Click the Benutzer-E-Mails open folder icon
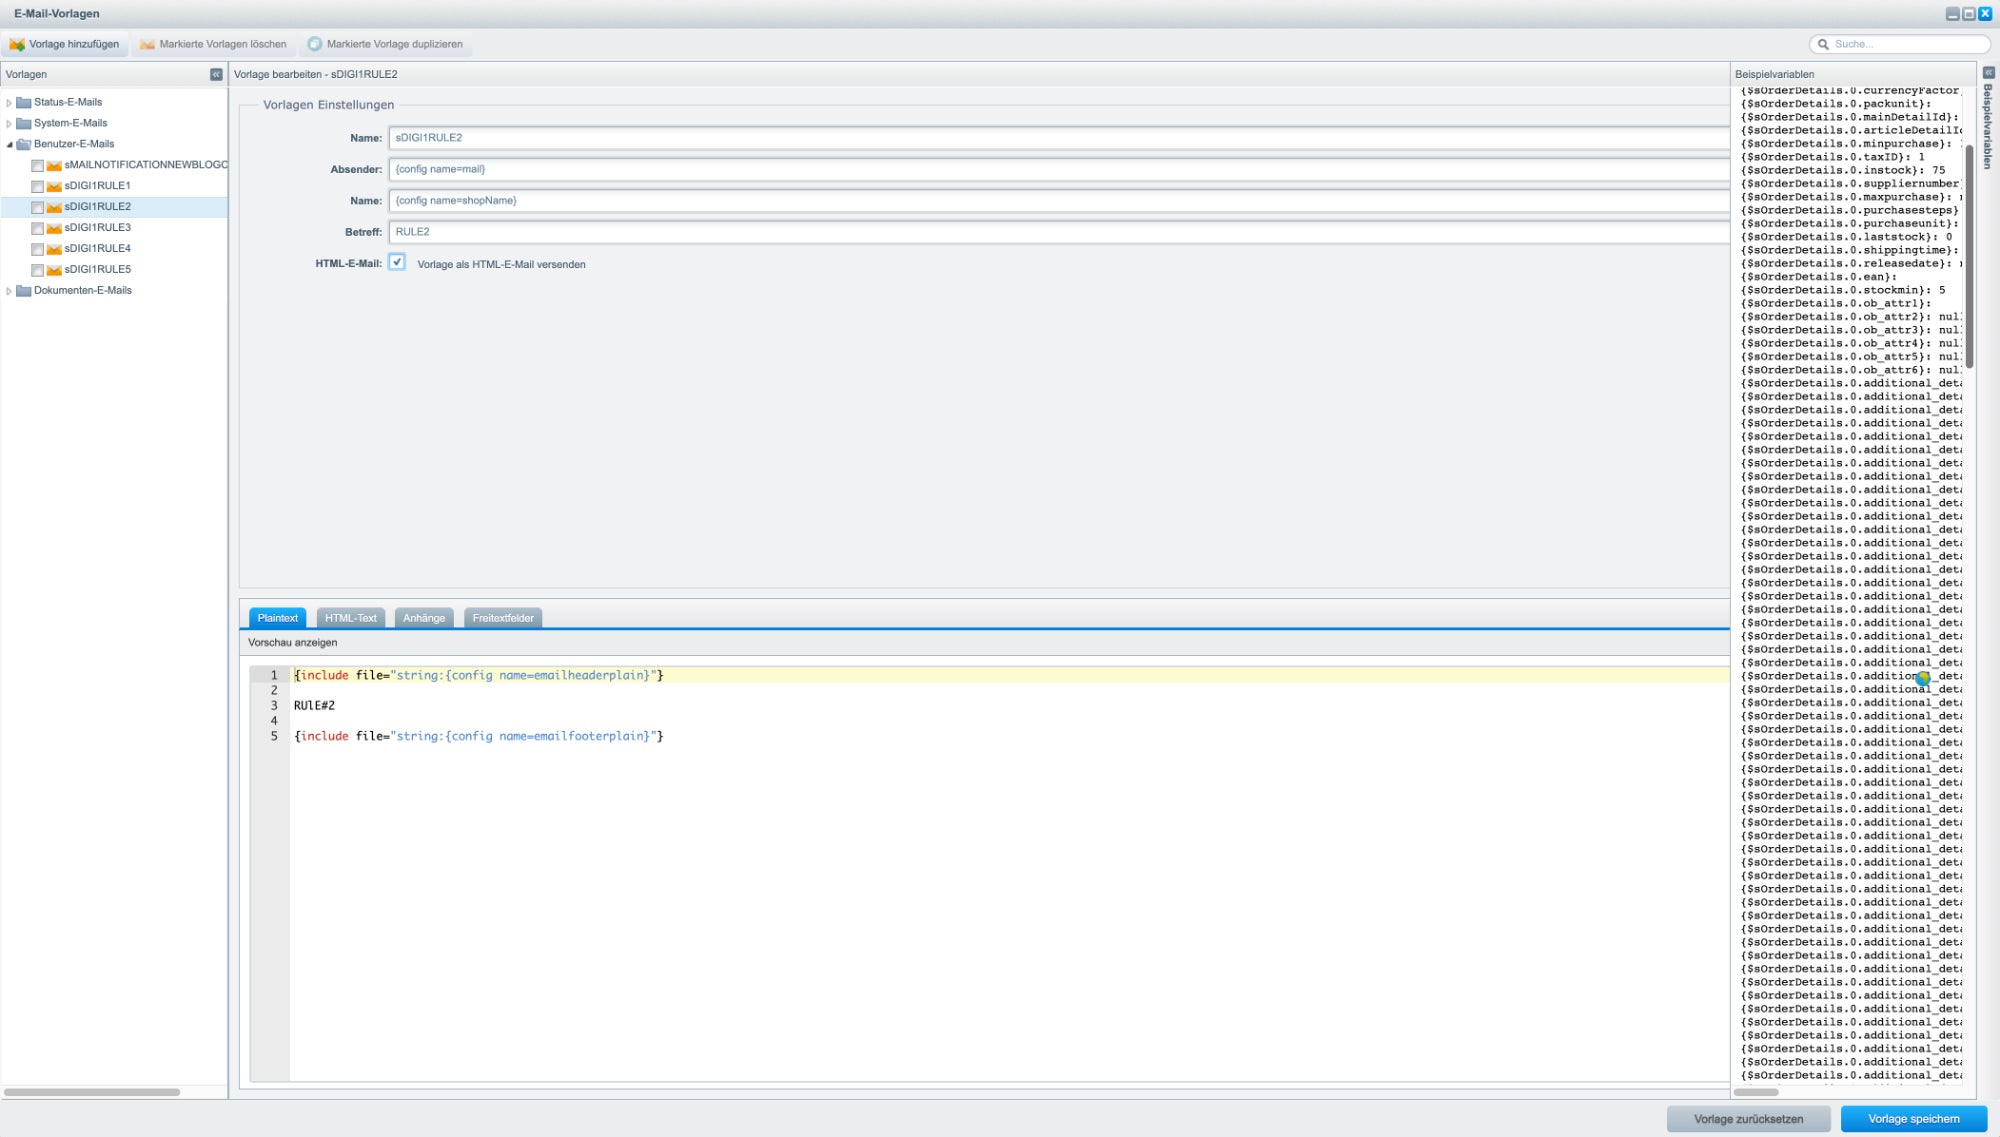Image resolution: width=2000 pixels, height=1137 pixels. pos(24,144)
